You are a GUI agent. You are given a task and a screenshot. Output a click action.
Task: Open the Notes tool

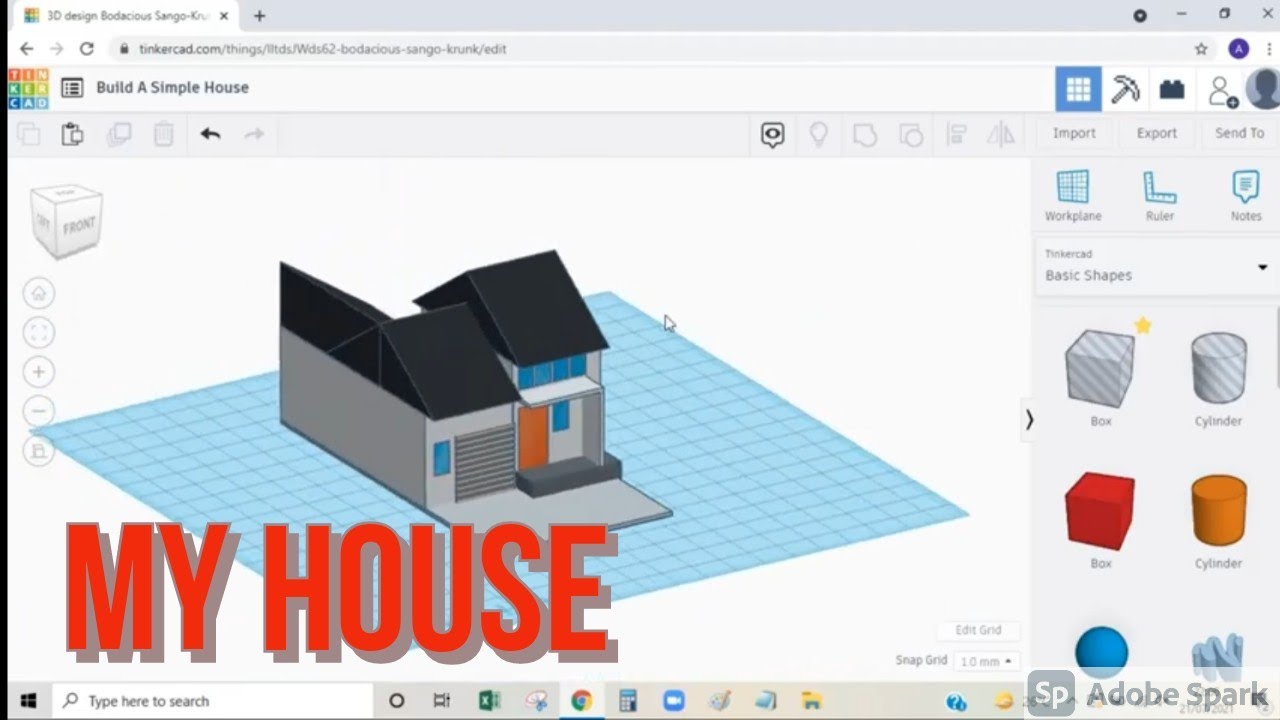pos(1246,196)
